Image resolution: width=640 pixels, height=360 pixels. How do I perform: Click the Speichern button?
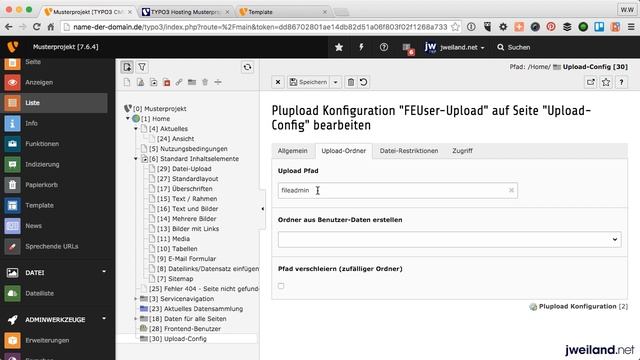(309, 82)
